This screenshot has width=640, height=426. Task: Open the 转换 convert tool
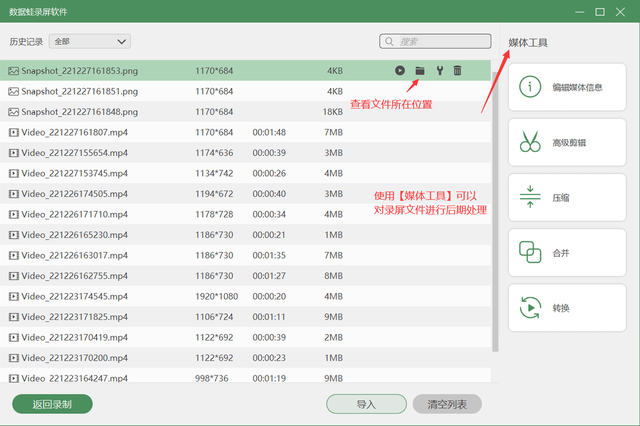click(567, 308)
